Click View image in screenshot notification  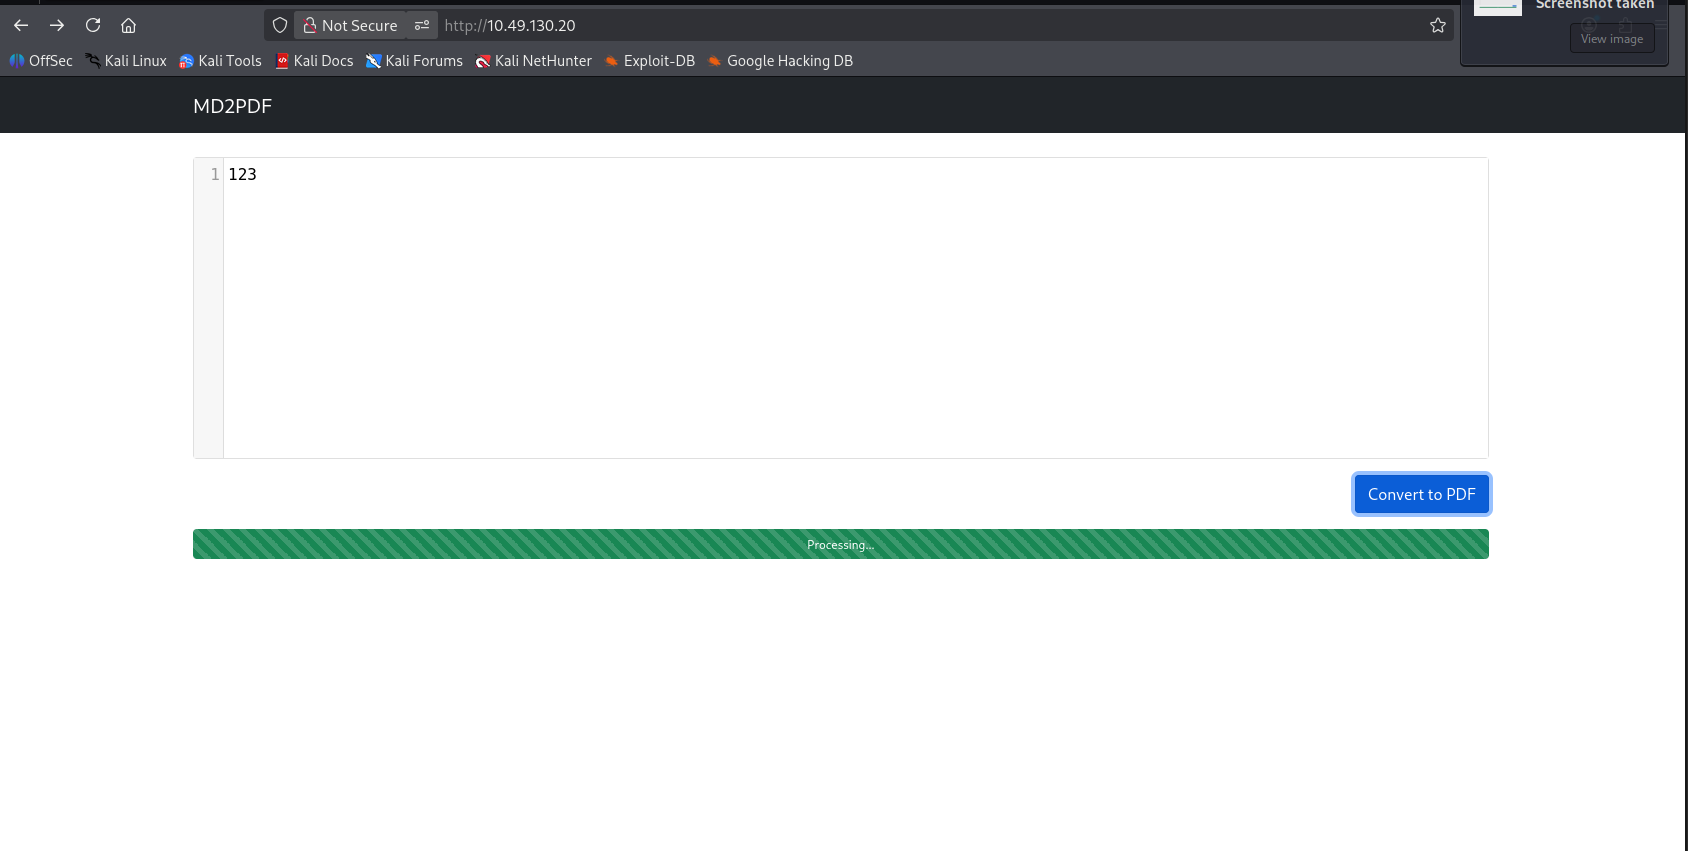[1611, 39]
